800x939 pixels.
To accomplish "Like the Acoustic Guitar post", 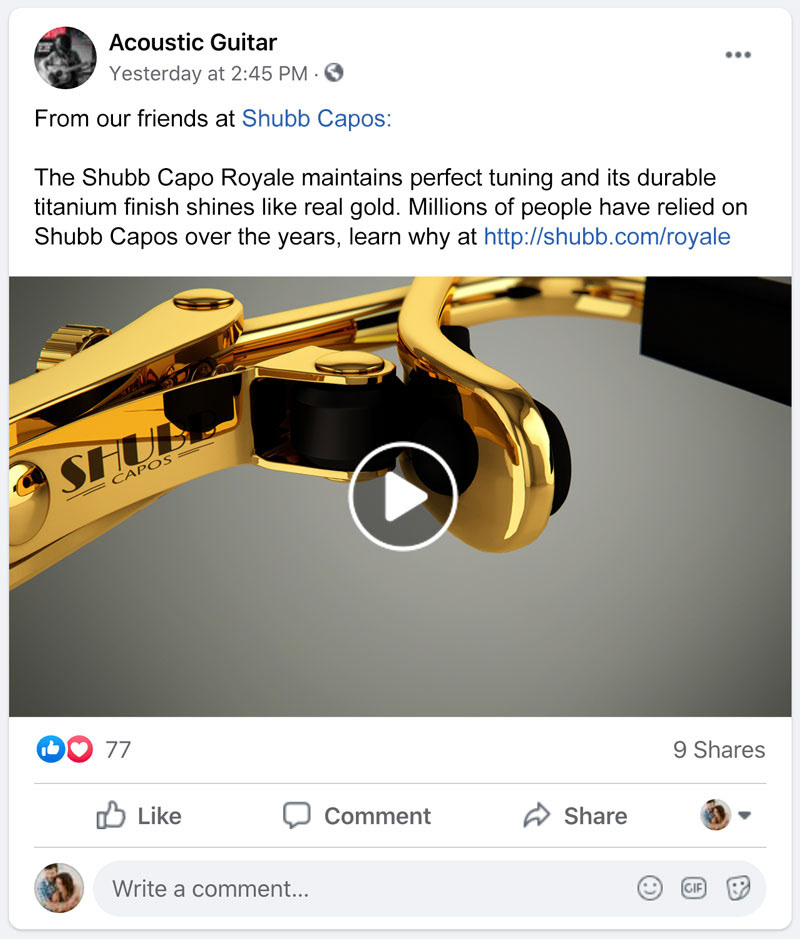I will pyautogui.click(x=139, y=816).
